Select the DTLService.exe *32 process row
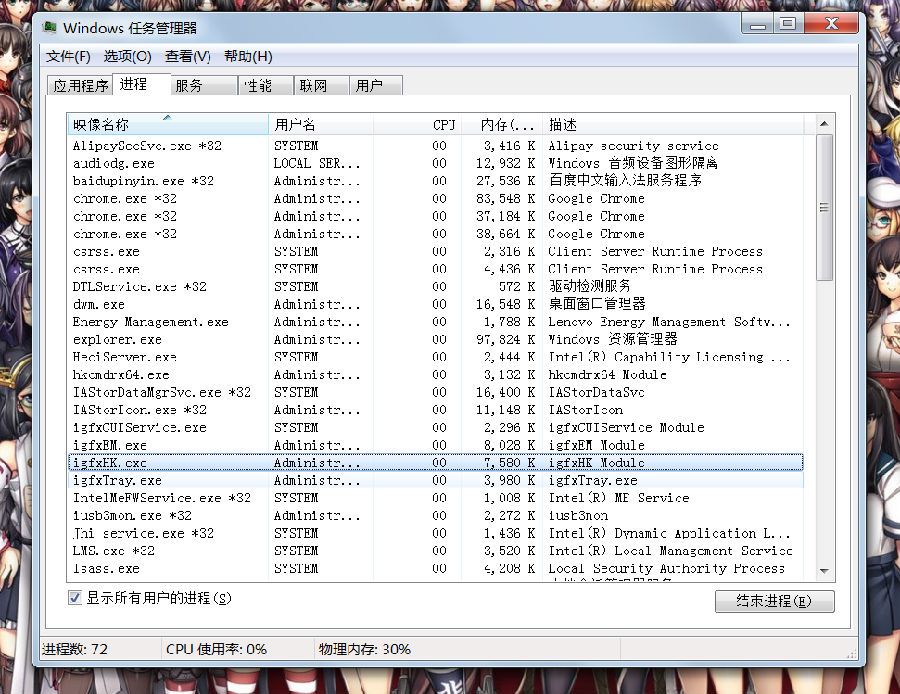The height and width of the screenshot is (694, 900). click(436, 286)
